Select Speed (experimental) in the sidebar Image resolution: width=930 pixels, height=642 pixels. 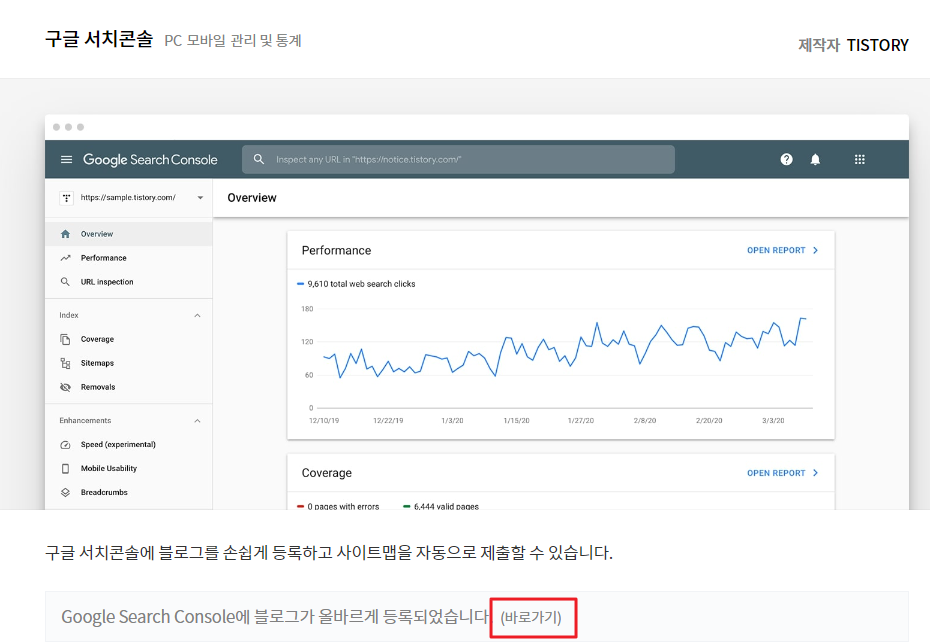(129, 444)
